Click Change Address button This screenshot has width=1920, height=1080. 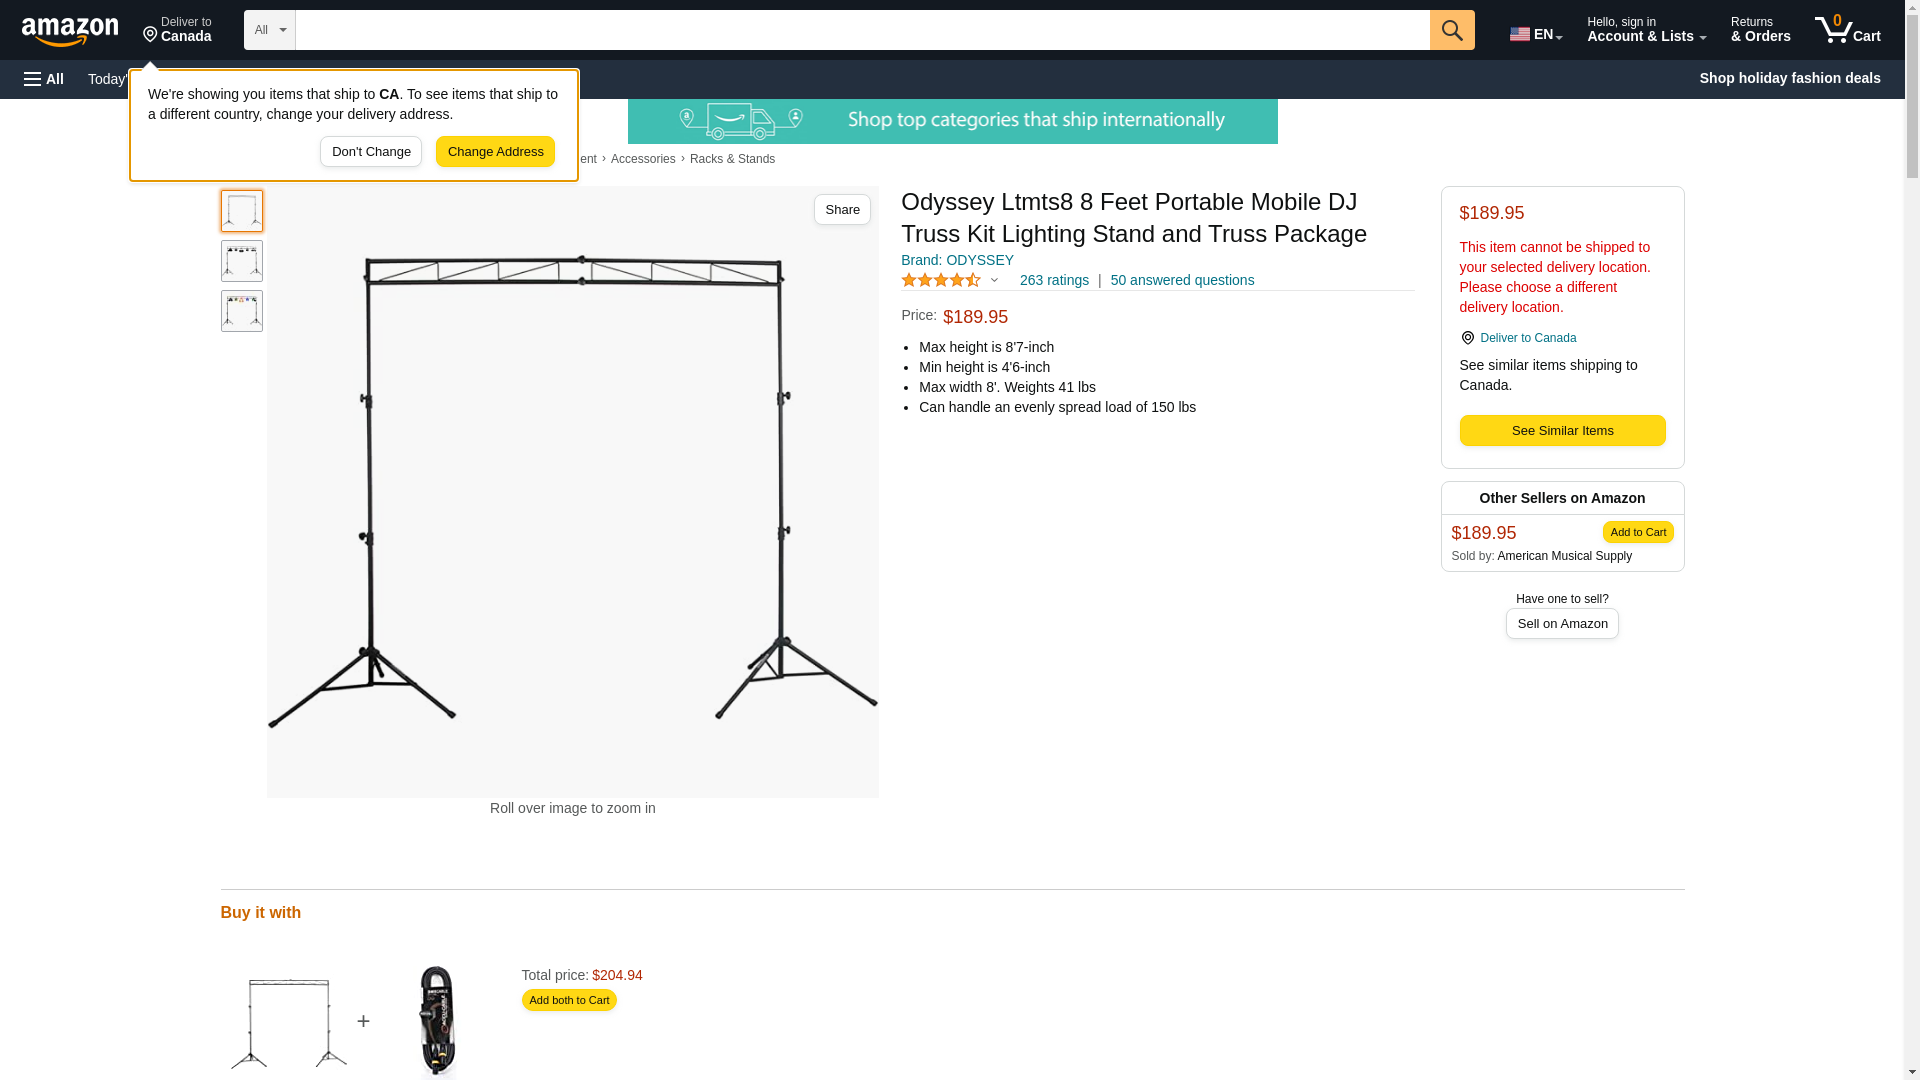[x=495, y=152]
